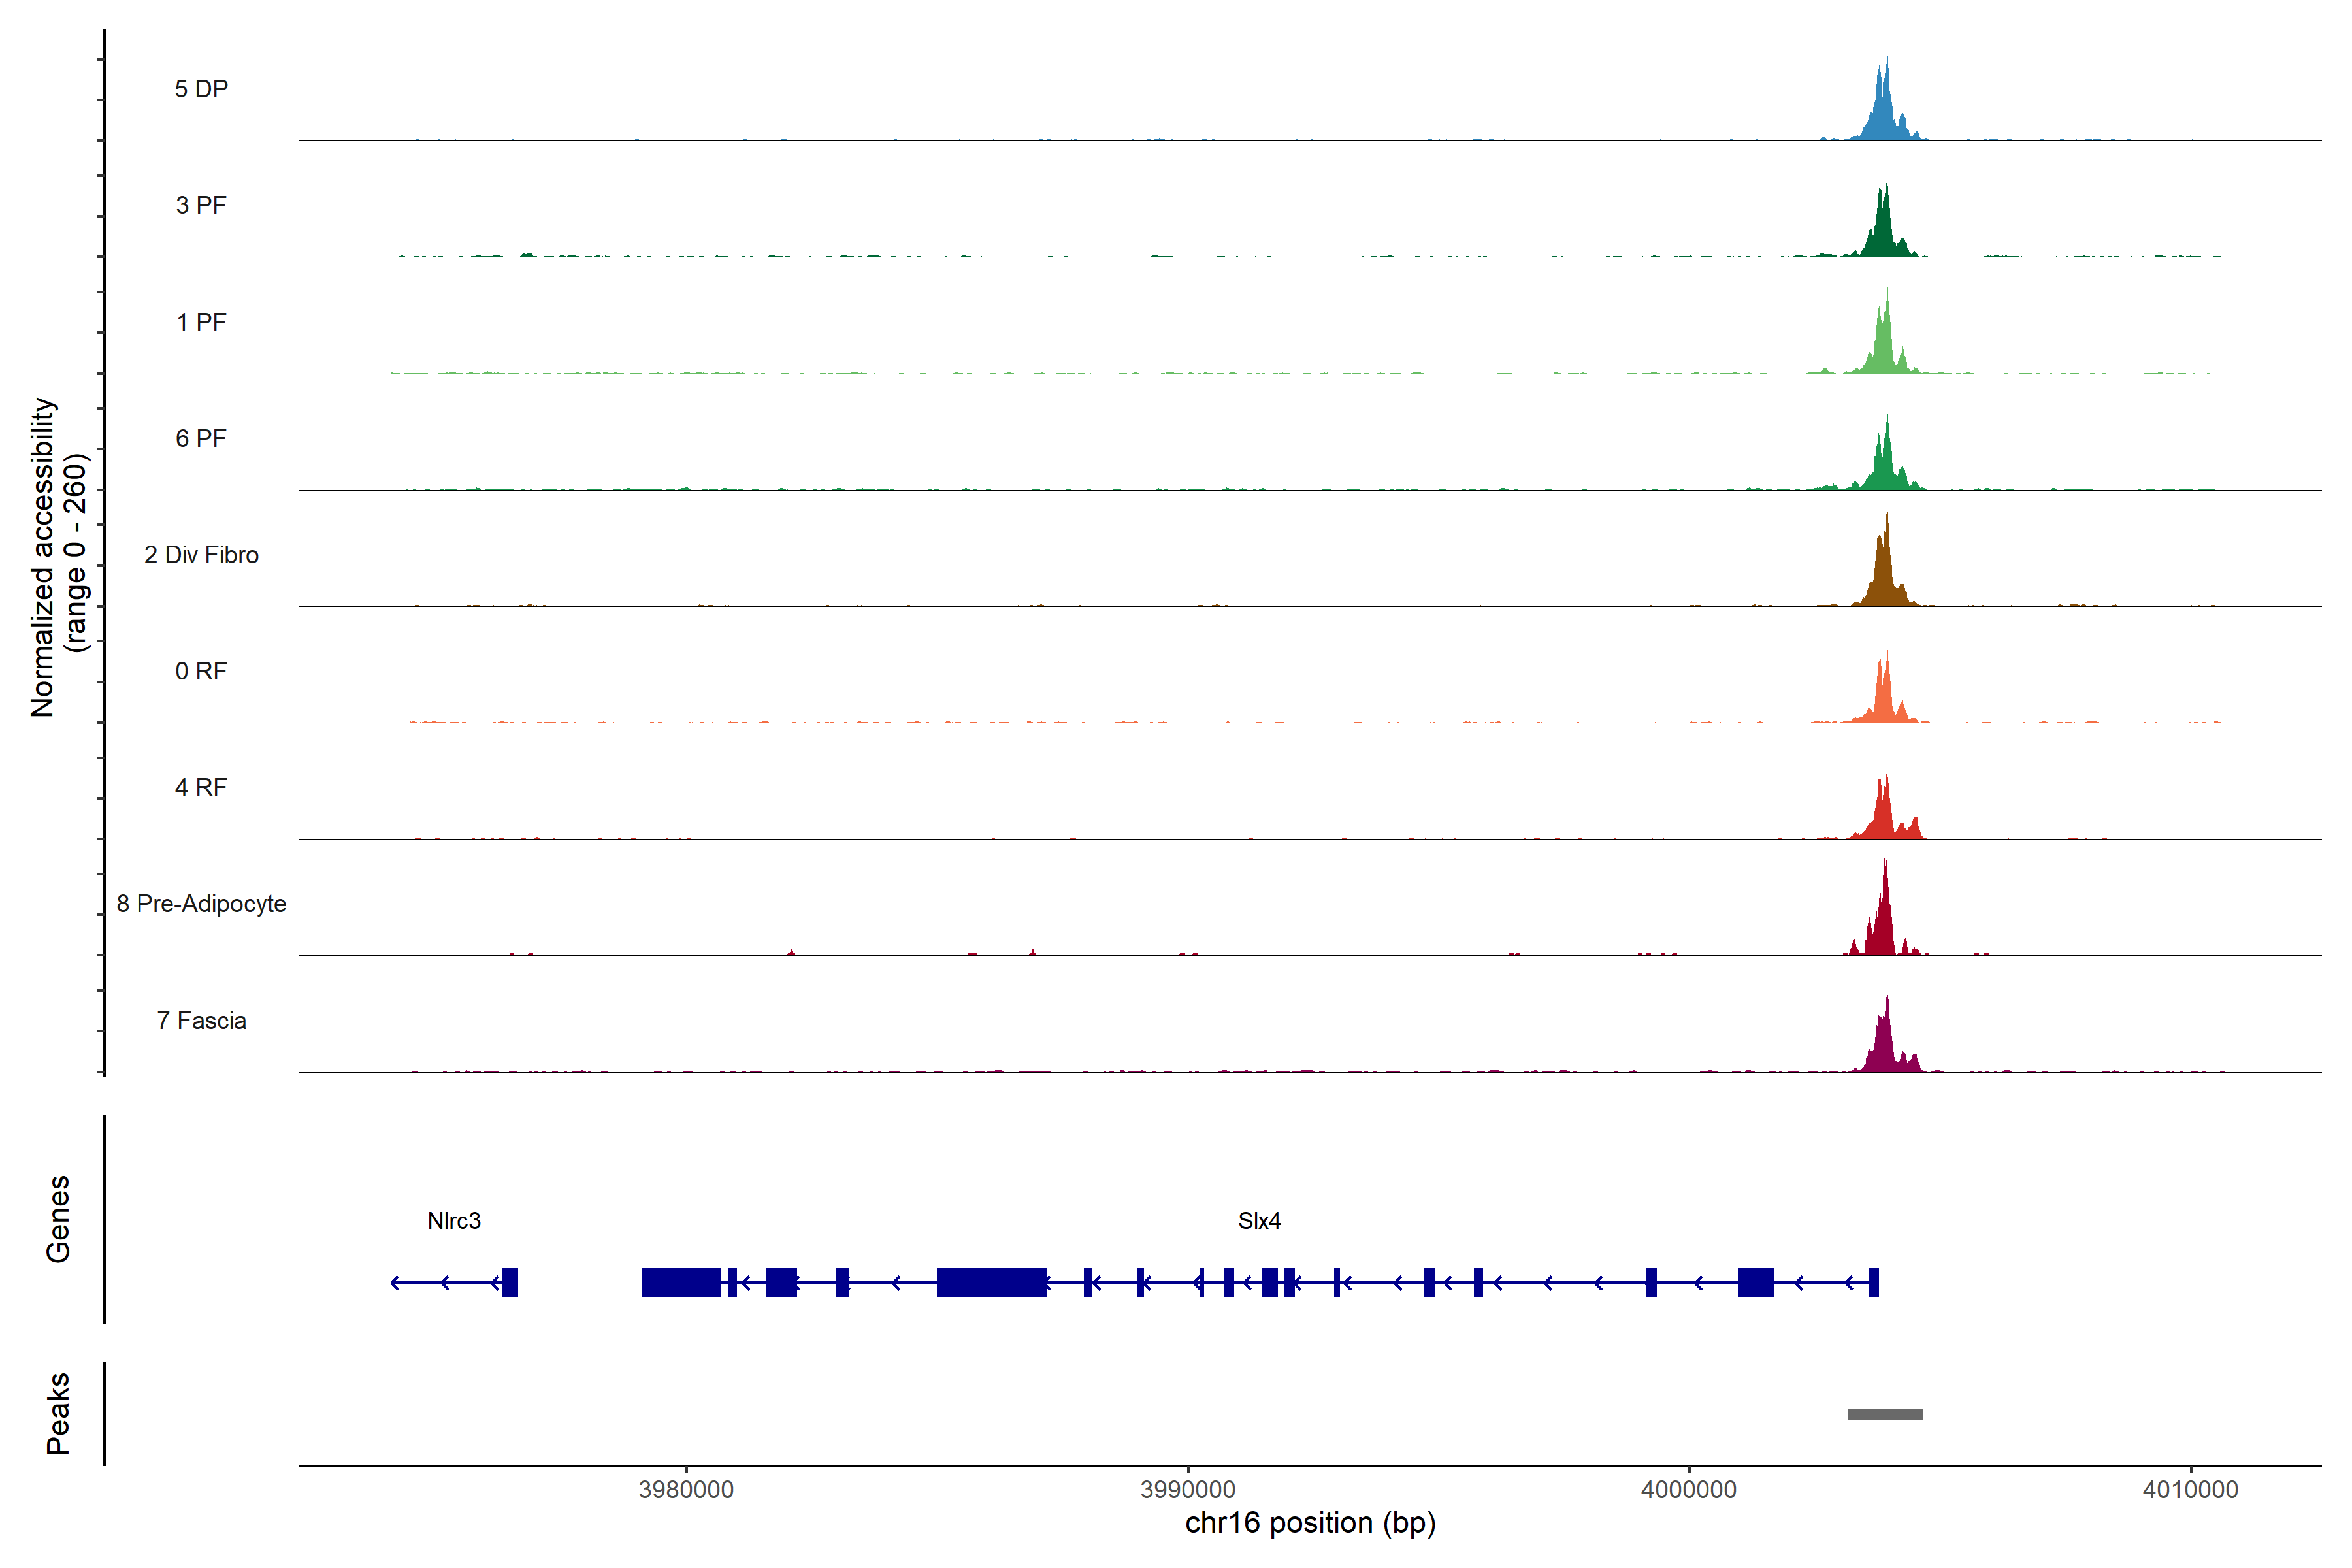Click the 4000000 axis tick label
The height and width of the screenshot is (1568, 2352).
tap(1689, 1489)
